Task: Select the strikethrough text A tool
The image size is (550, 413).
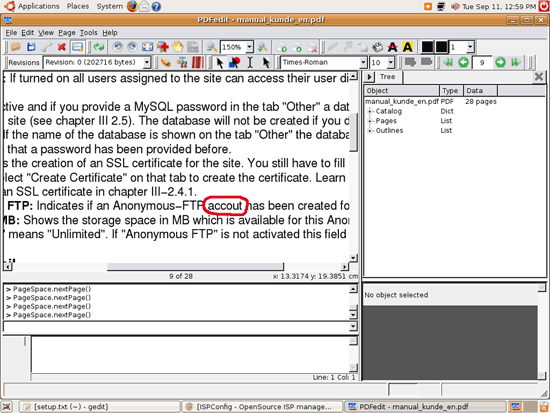Action: [393, 47]
